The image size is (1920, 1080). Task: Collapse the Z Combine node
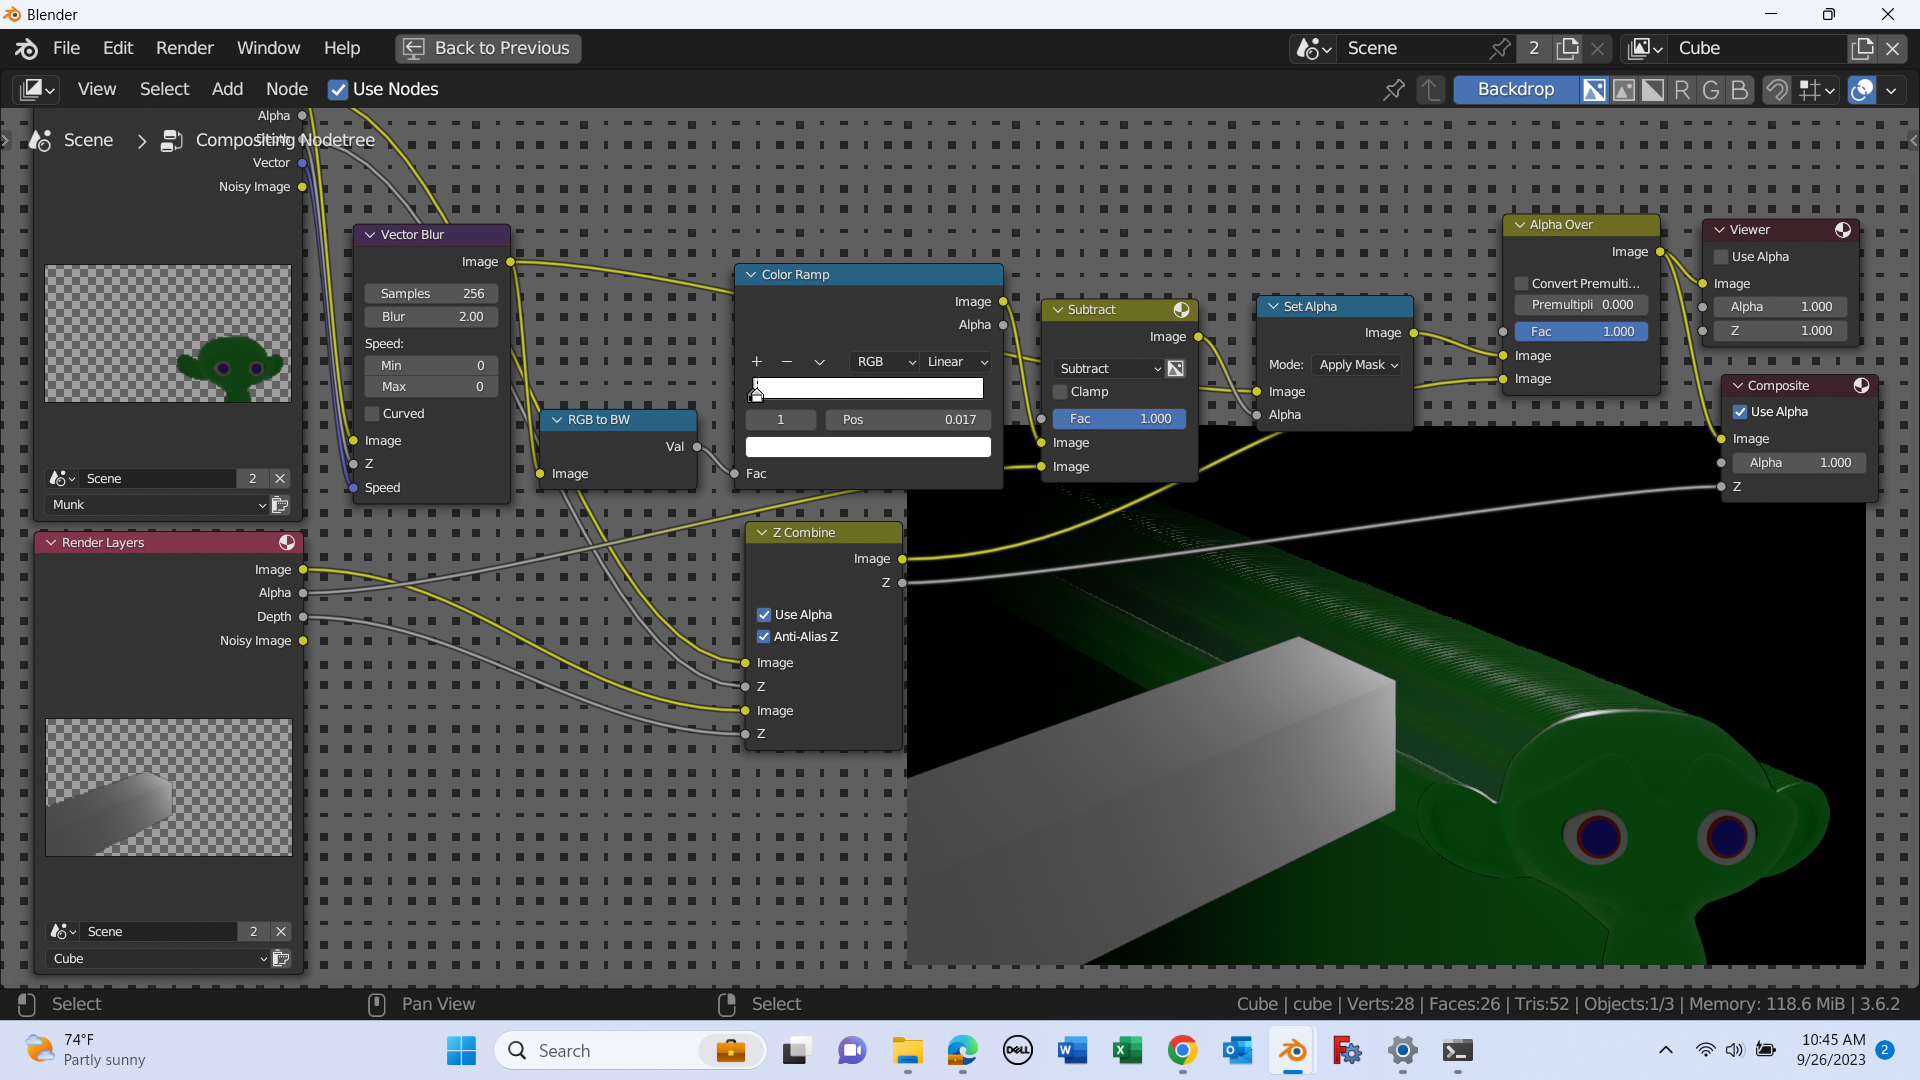762,533
